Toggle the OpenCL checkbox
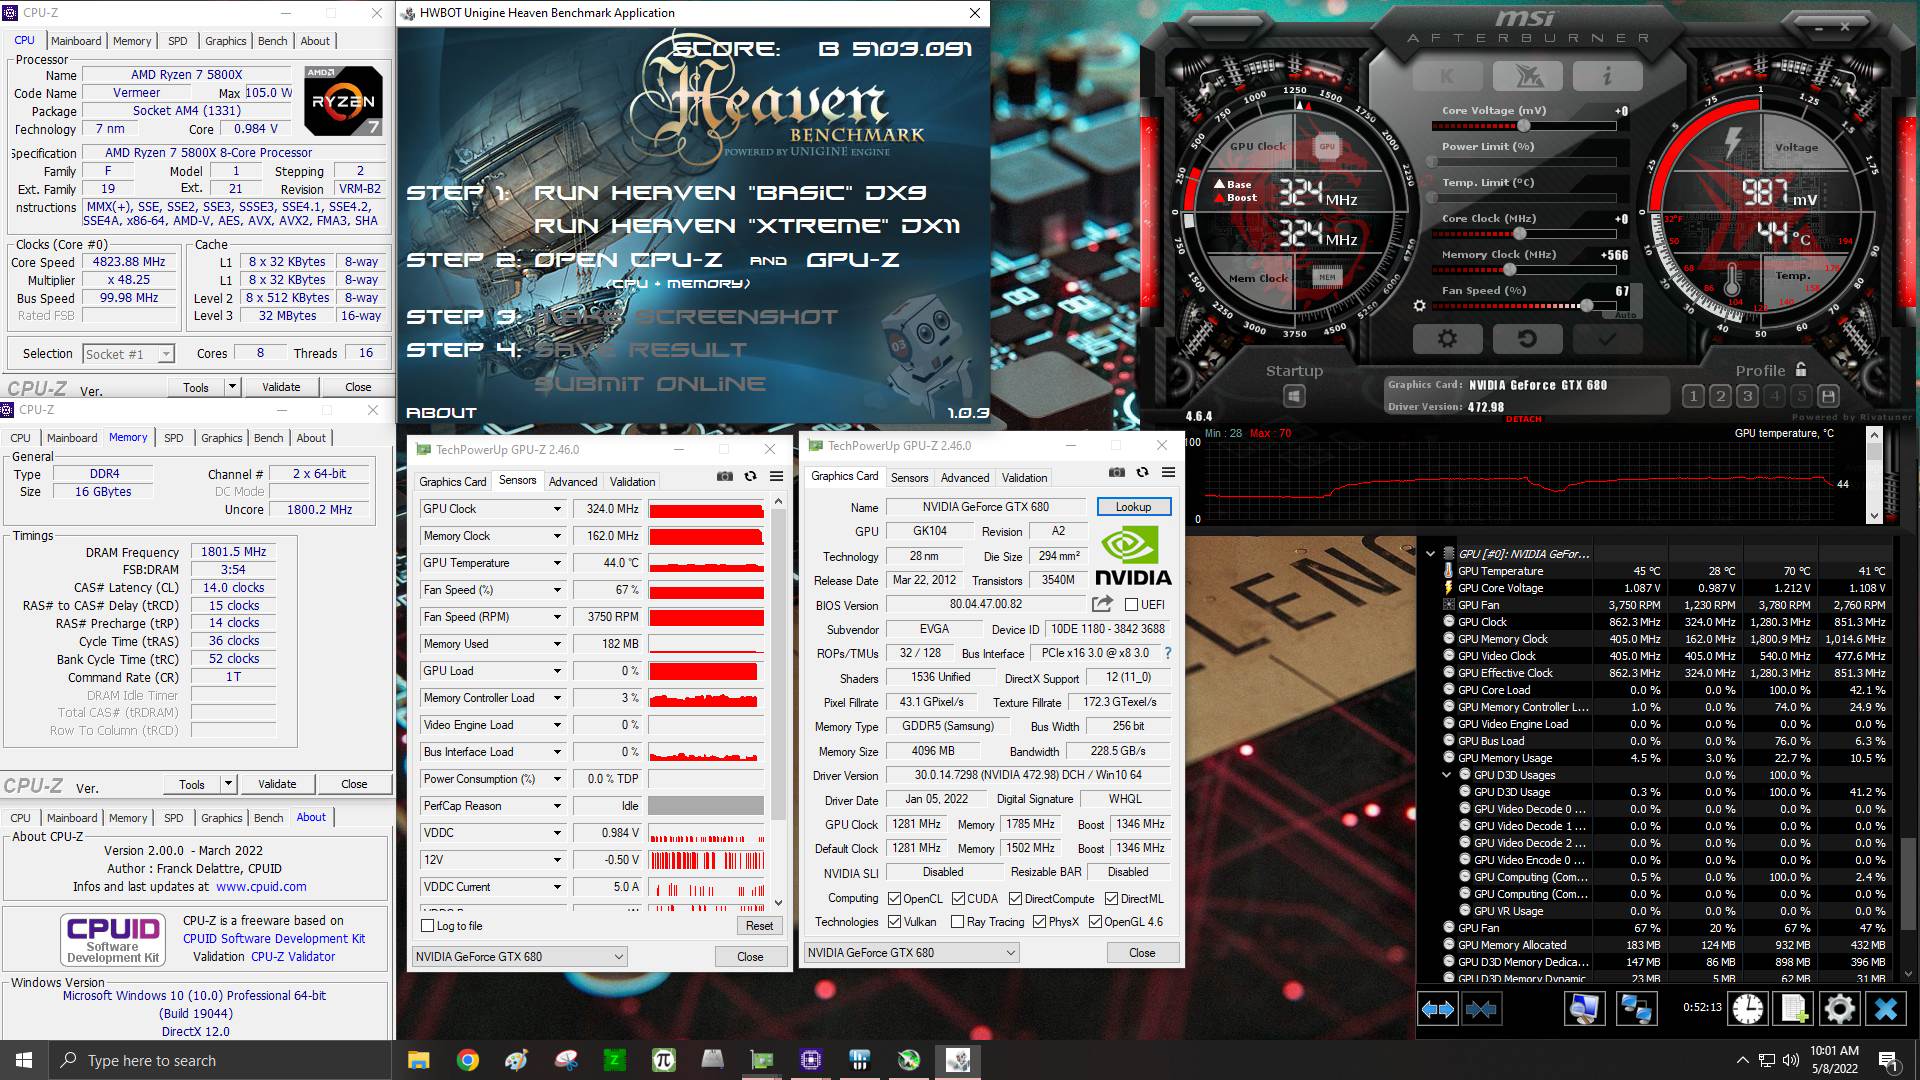1920x1080 pixels. [x=894, y=898]
